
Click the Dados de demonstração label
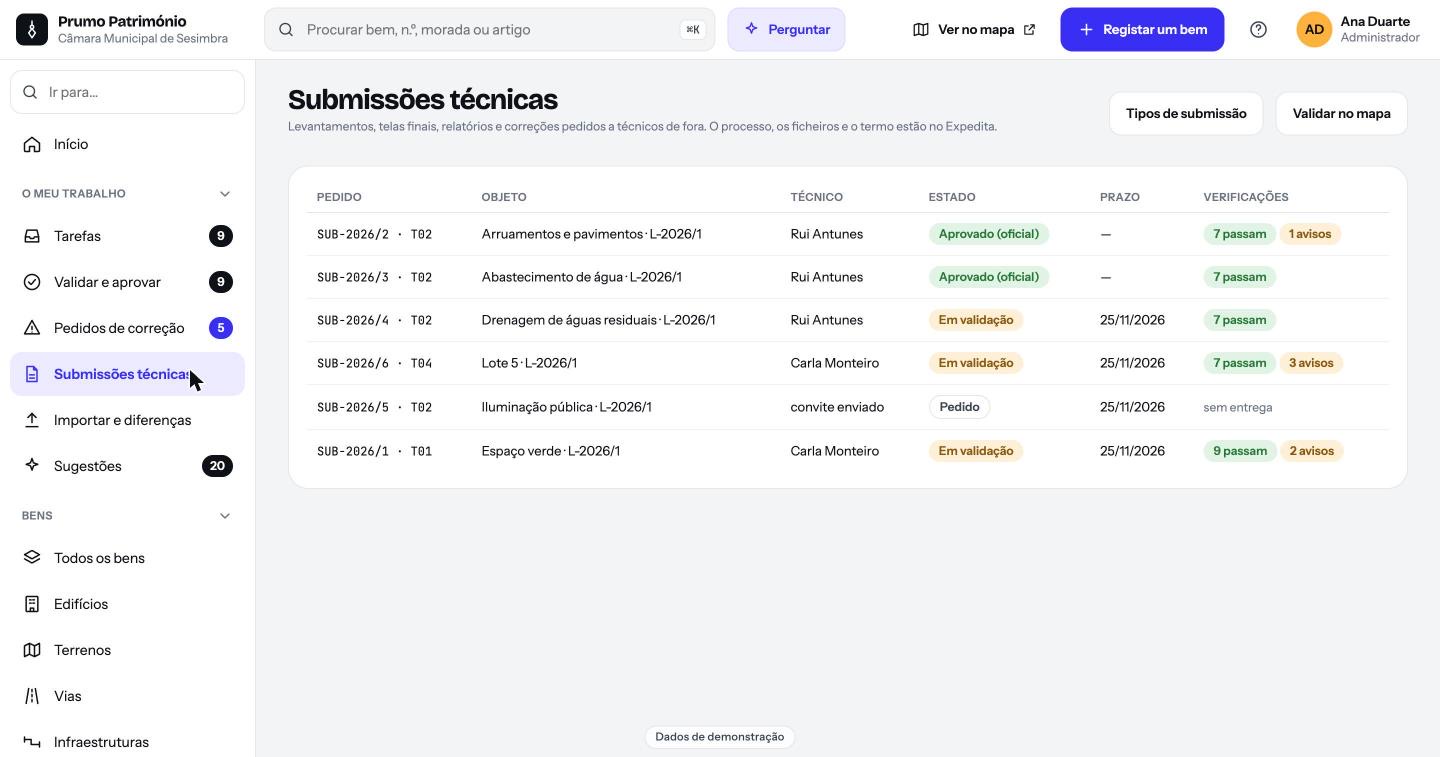tap(720, 737)
